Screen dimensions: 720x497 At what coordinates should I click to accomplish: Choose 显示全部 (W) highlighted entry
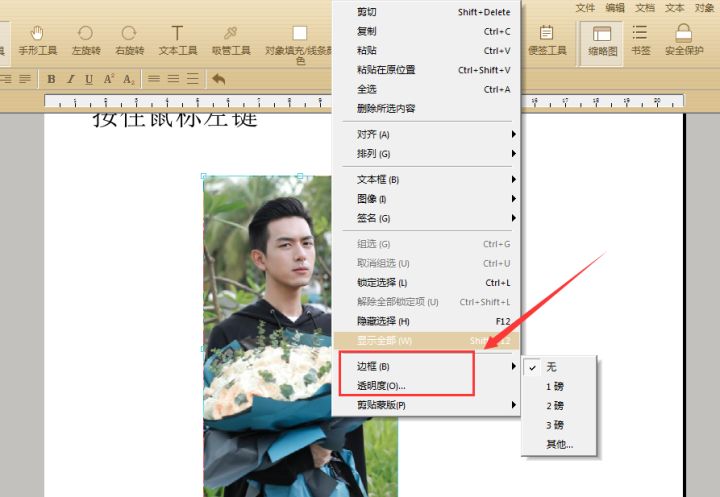pos(427,340)
